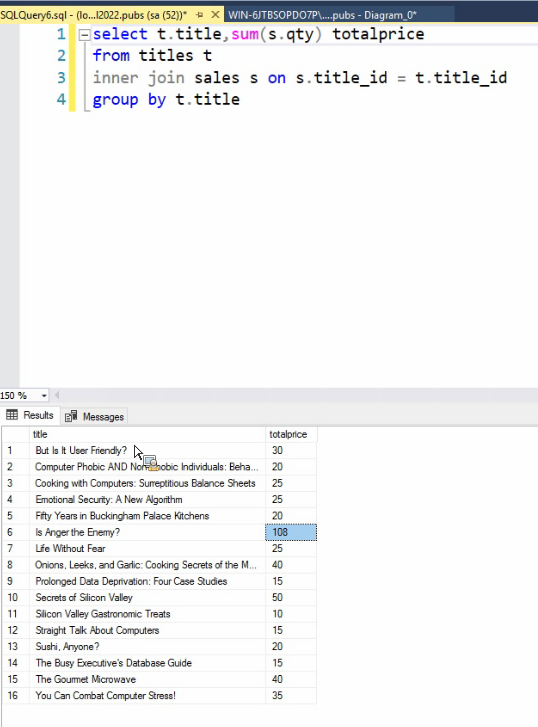Switch to the Diagram_0 tab

322,15
